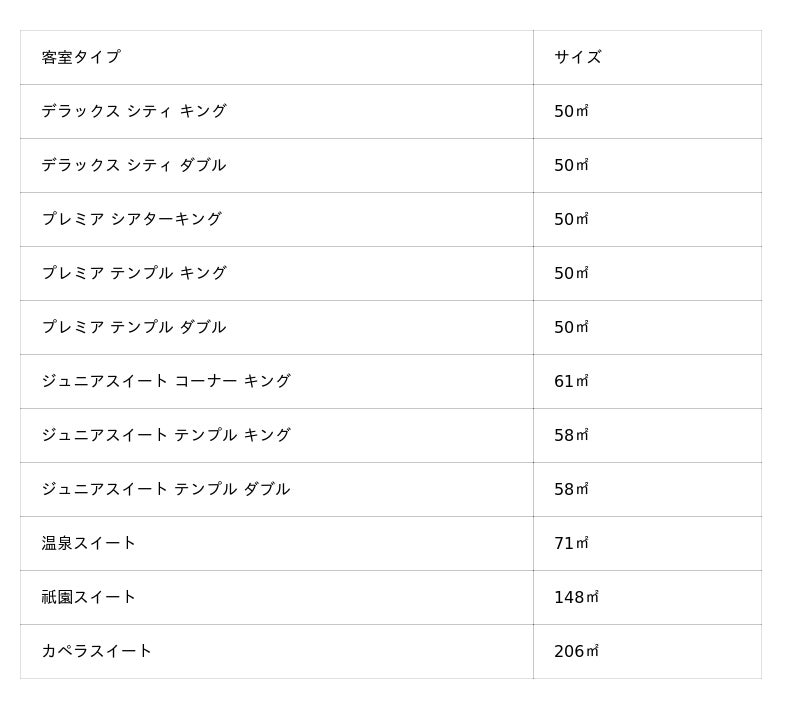Select the 温泉スイート room name
Viewport: 800px width, 709px height.
coord(89,543)
